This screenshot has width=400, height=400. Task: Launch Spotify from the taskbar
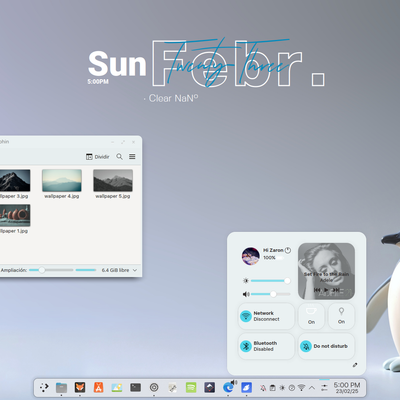[x=191, y=387]
